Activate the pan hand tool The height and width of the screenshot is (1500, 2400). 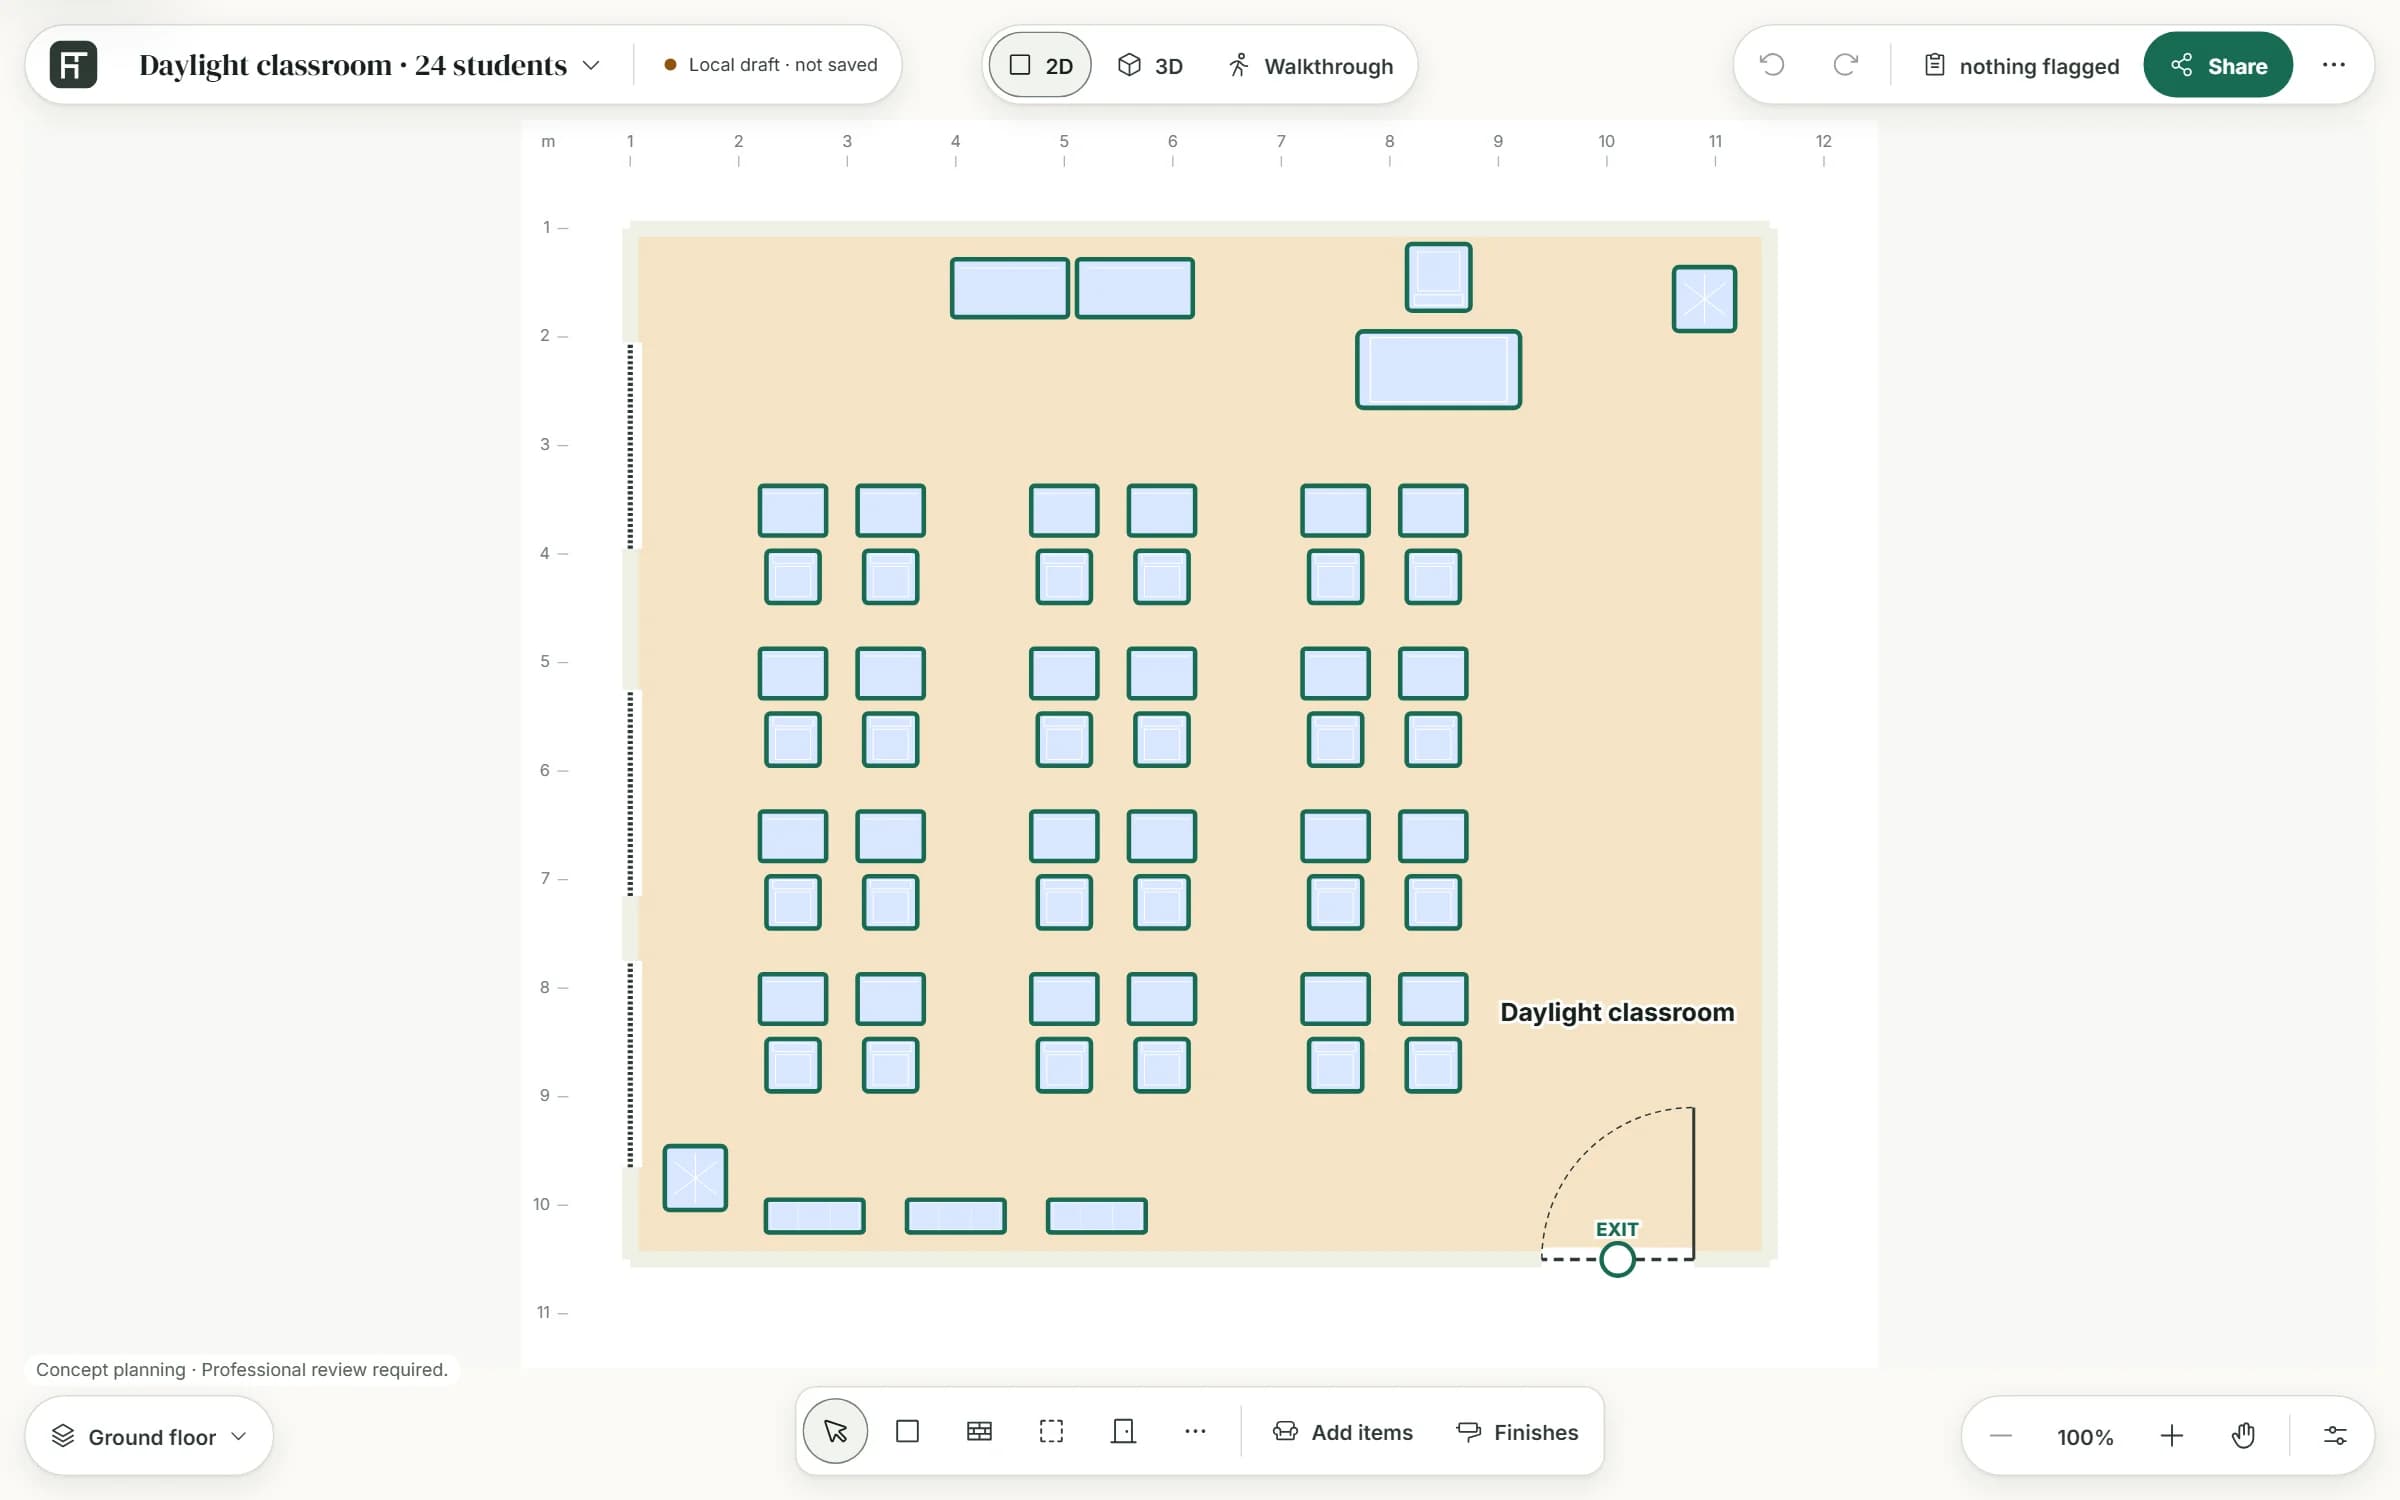click(x=2243, y=1436)
